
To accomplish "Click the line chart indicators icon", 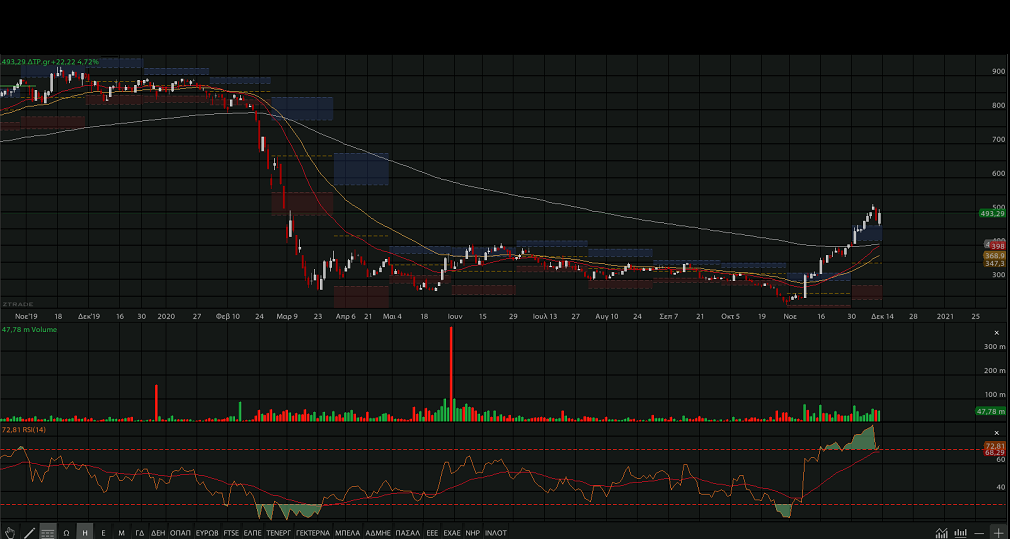I will (x=941, y=533).
